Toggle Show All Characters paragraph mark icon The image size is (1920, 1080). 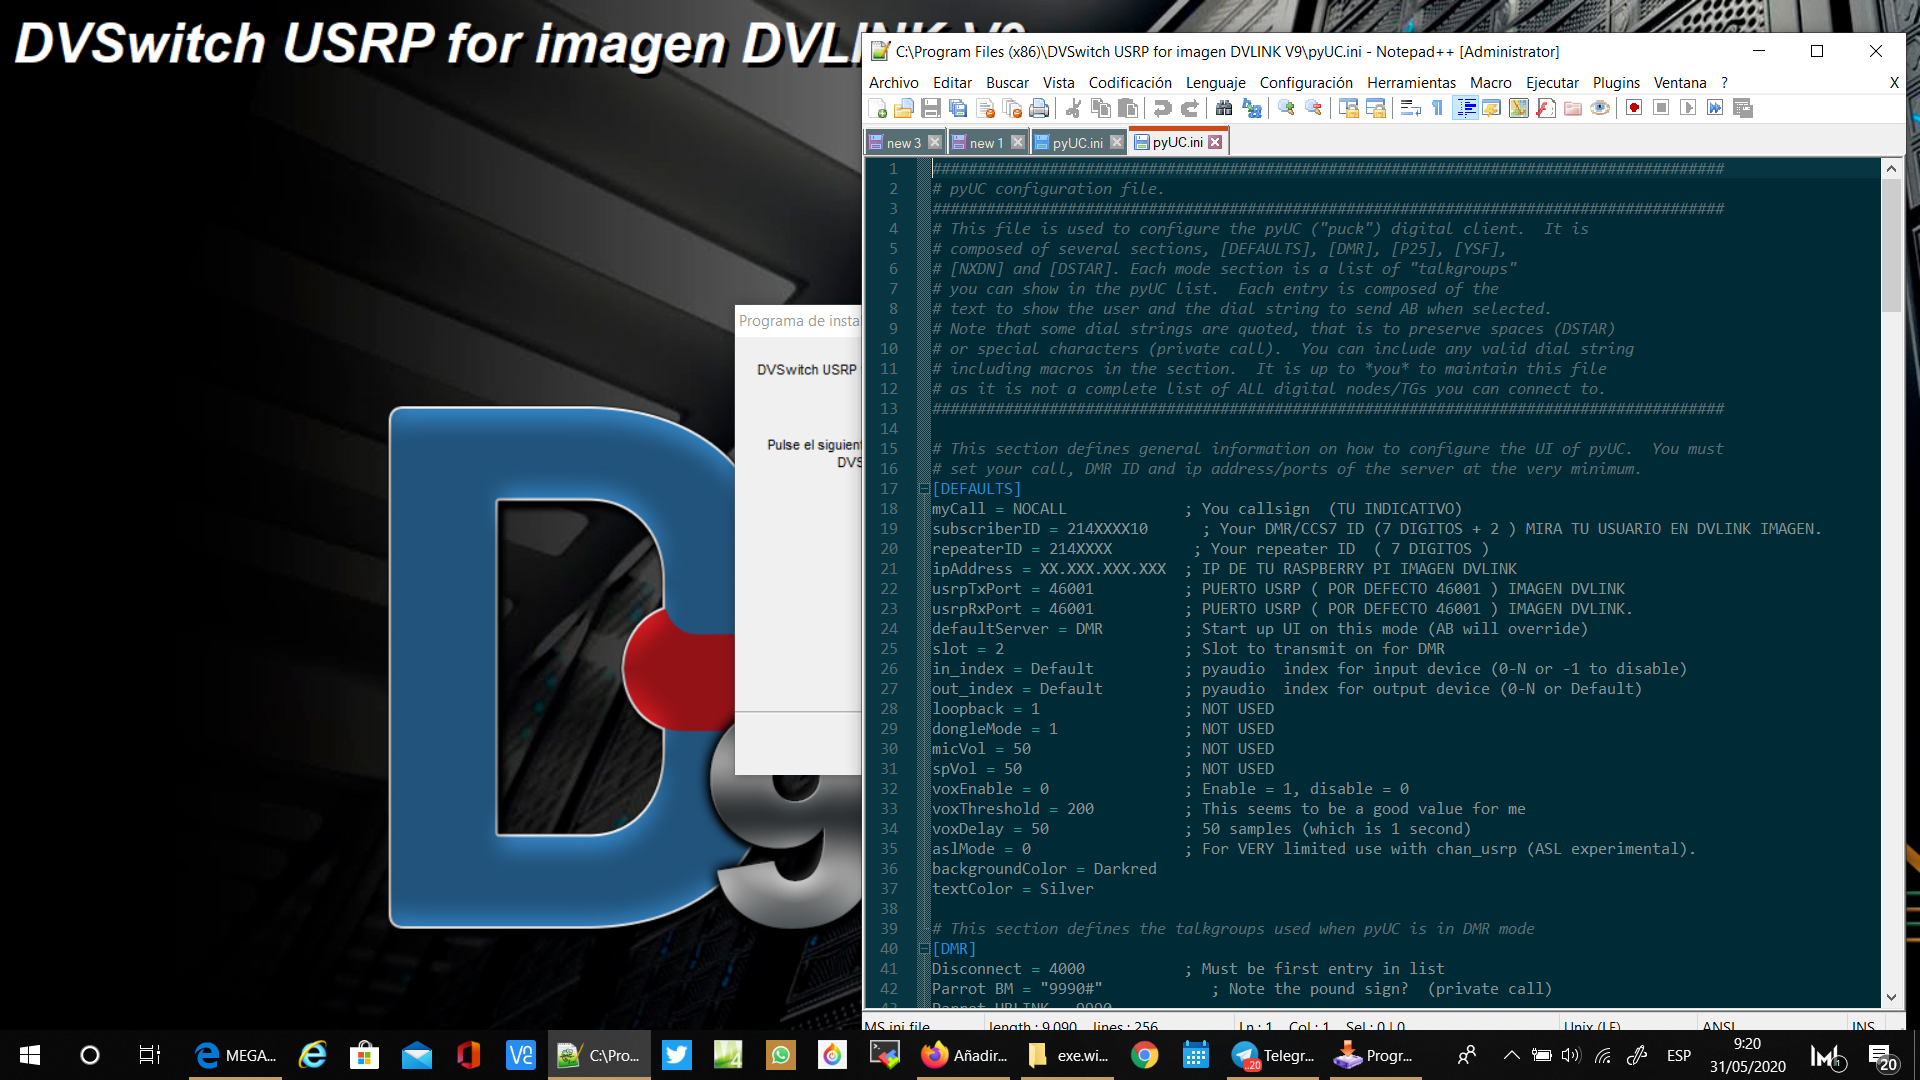pos(1437,108)
